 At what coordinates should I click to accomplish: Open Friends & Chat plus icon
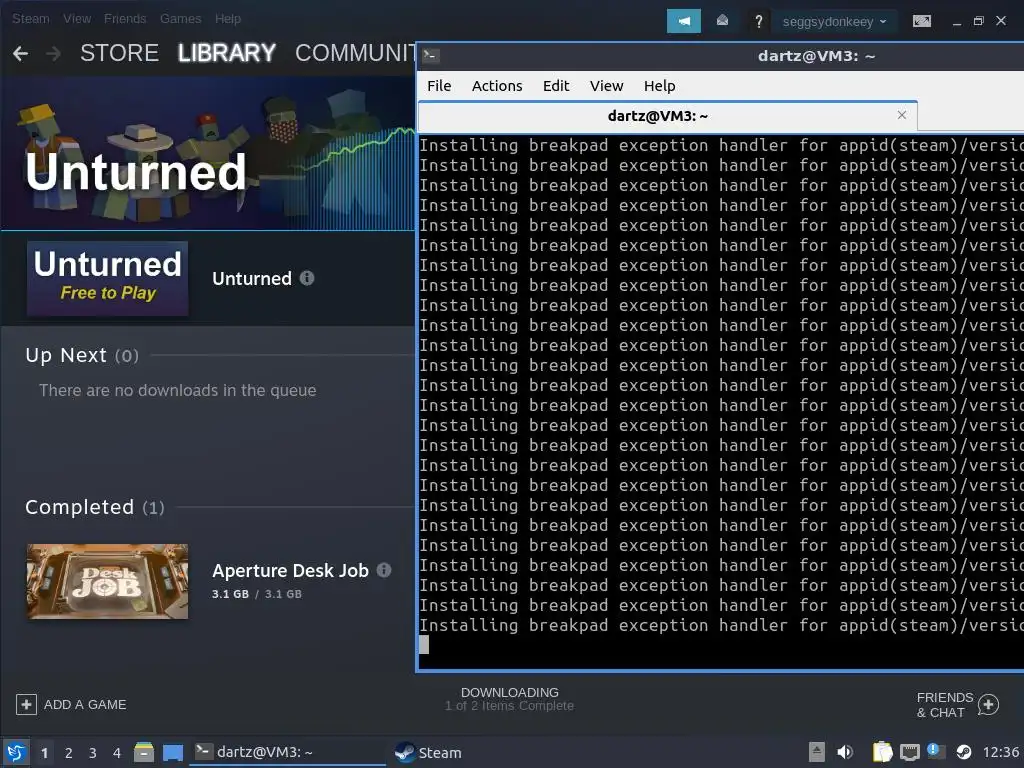coord(988,705)
